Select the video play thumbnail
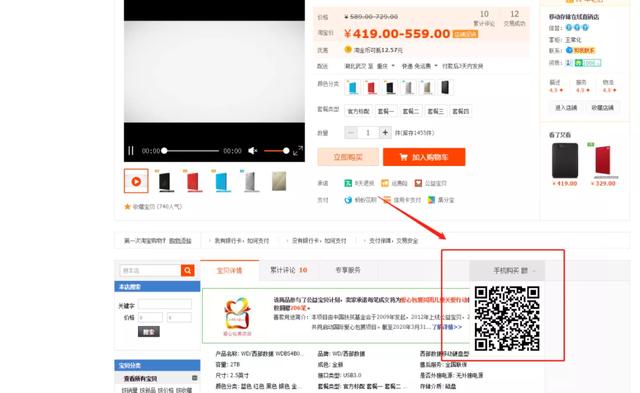This screenshot has height=393, width=640. (x=136, y=181)
